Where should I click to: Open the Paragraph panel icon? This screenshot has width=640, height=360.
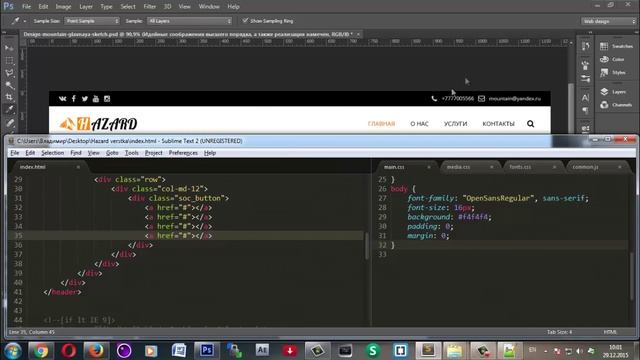pos(585,110)
